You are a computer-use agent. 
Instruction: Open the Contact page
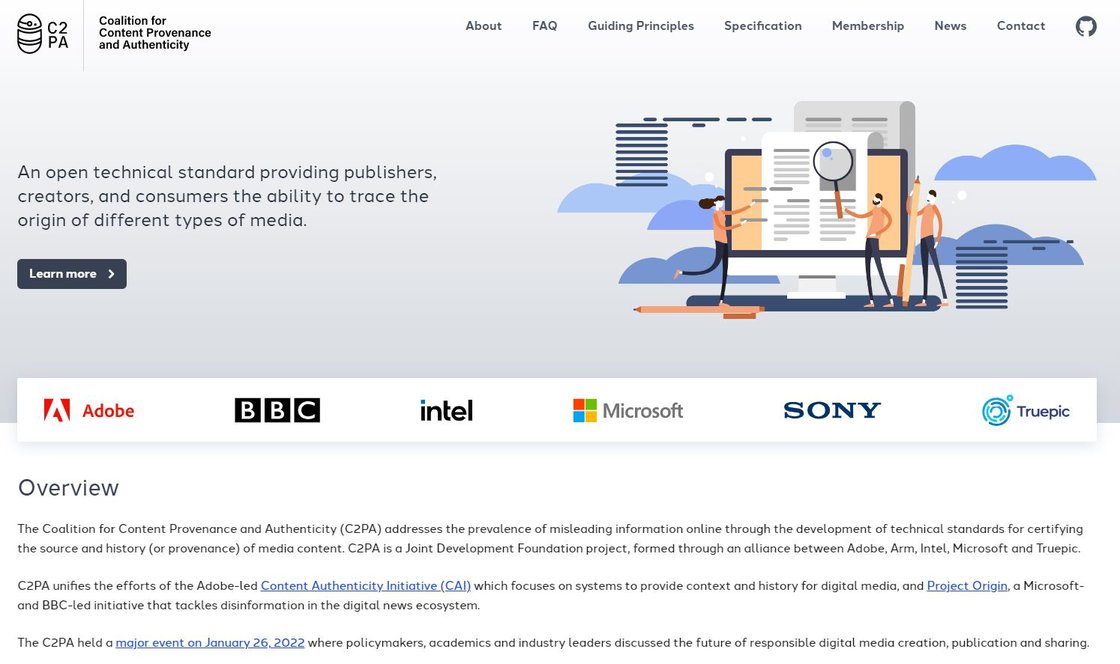(x=1021, y=26)
